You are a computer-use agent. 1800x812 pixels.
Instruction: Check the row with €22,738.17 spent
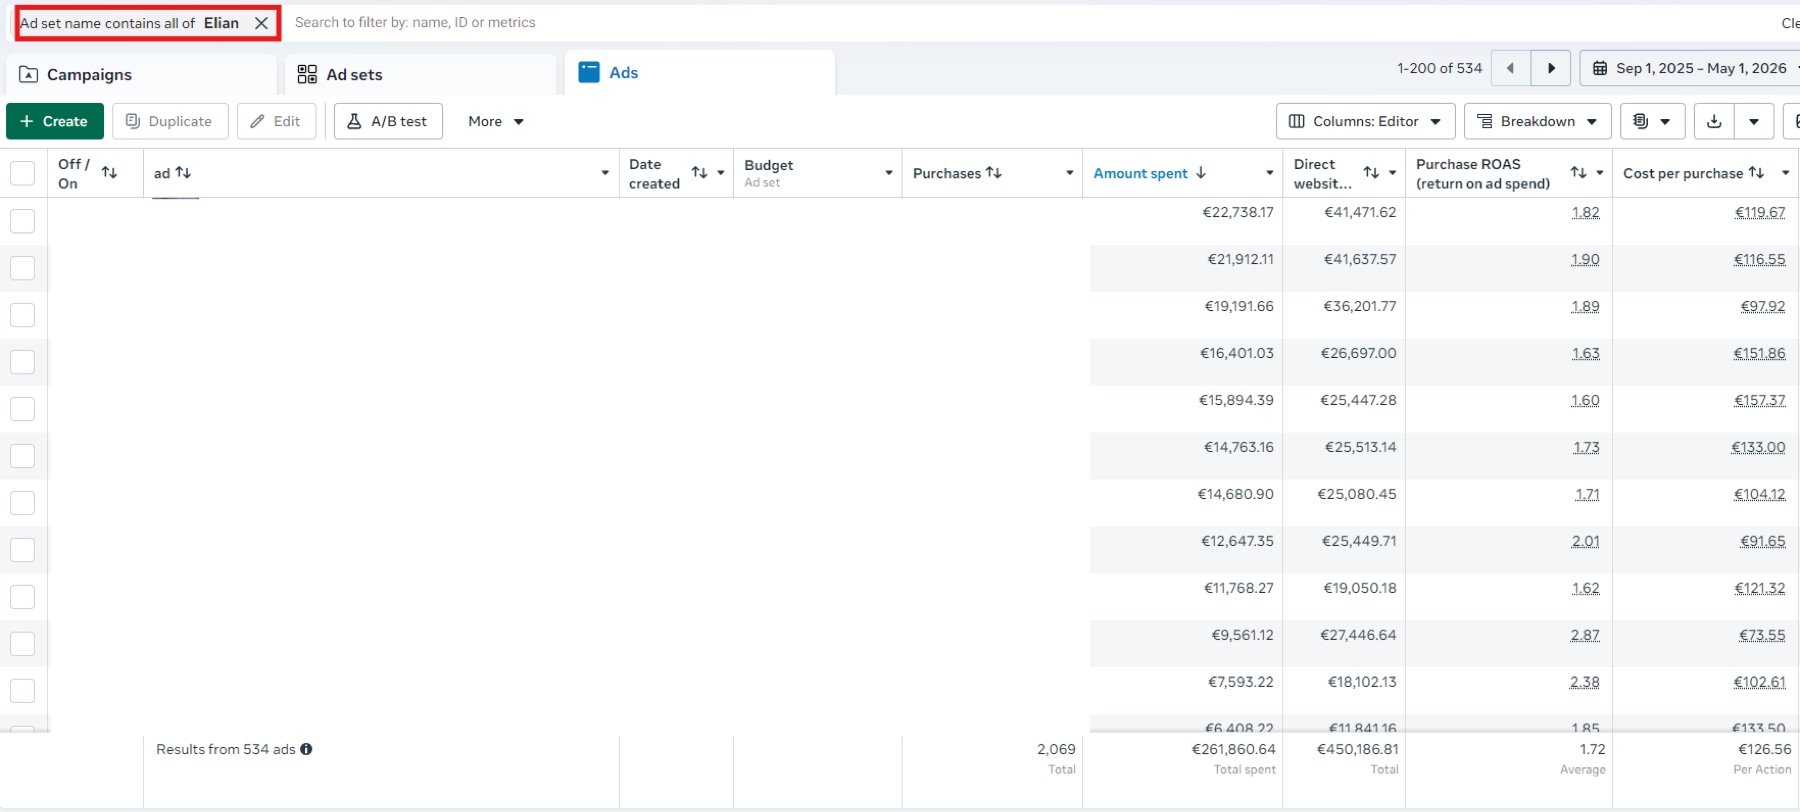22,221
